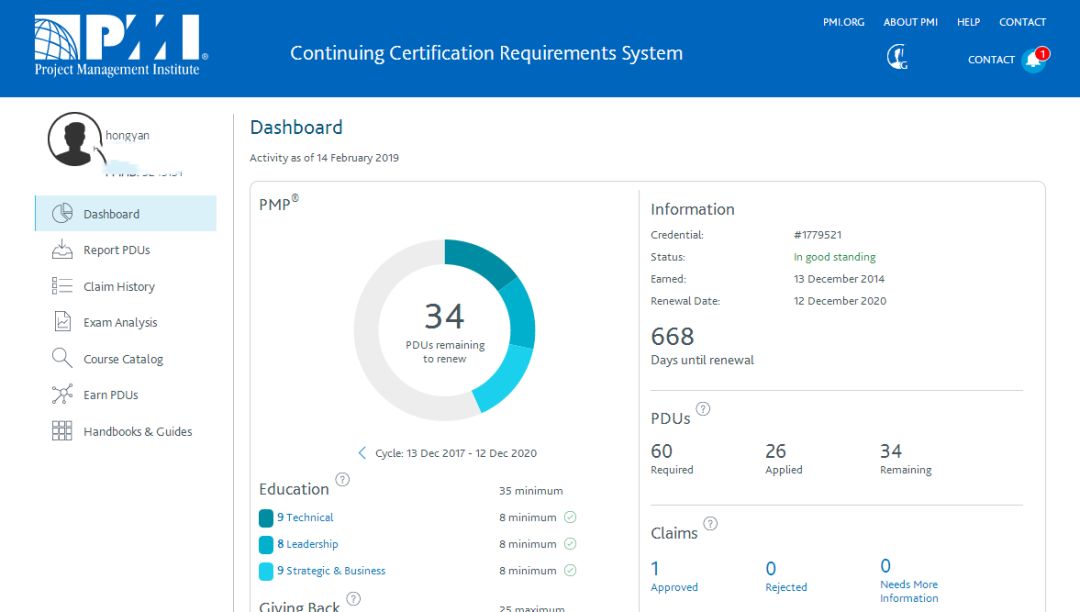Screen dimensions: 1080x612
Task: Open Dashboard in sidebar
Action: click(x=126, y=213)
